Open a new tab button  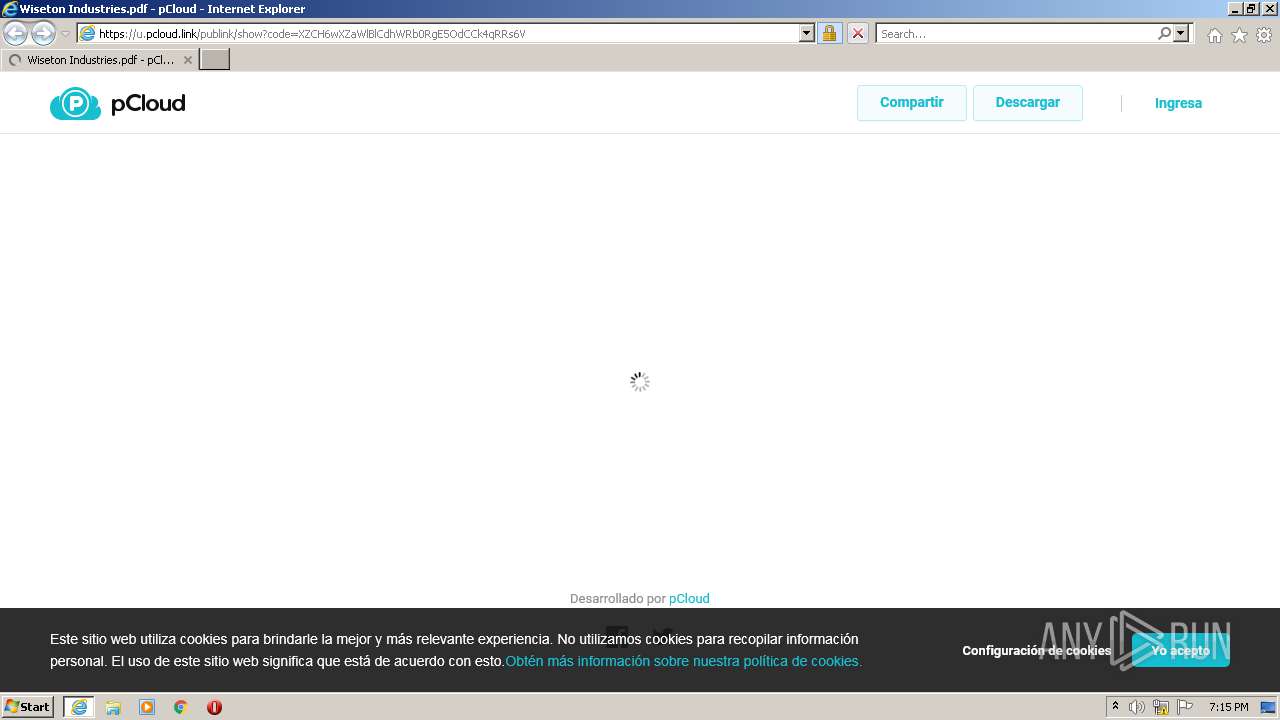tap(215, 60)
